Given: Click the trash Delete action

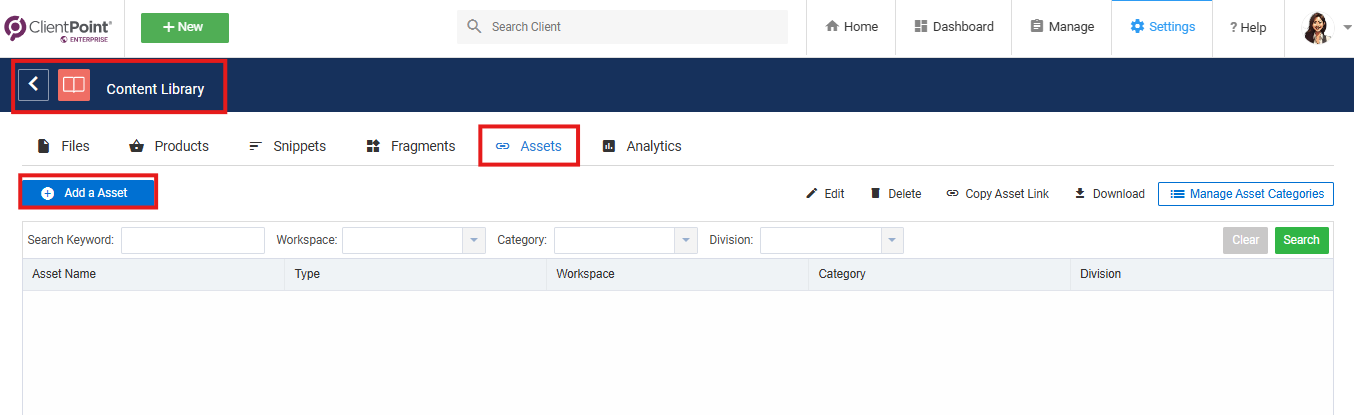Looking at the screenshot, I should pyautogui.click(x=895, y=194).
